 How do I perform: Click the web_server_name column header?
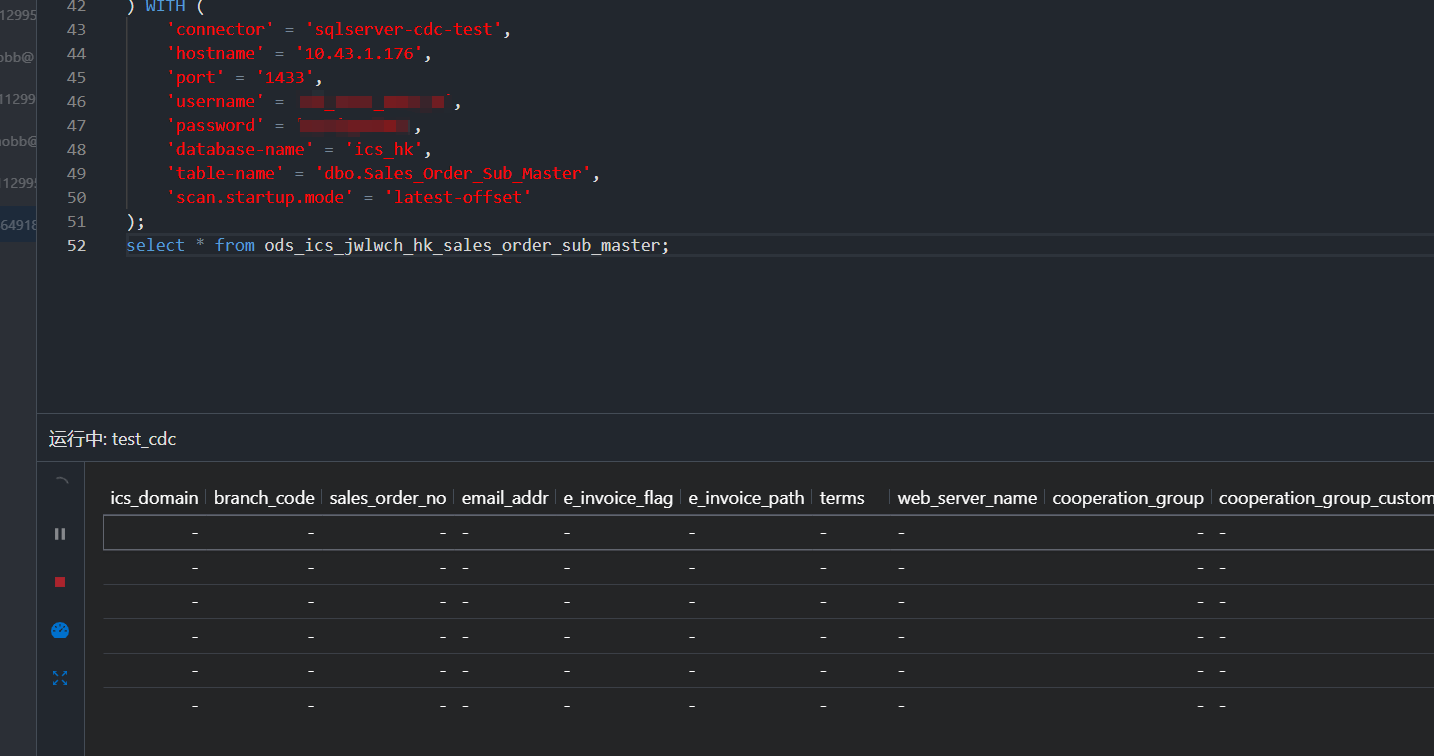click(x=967, y=498)
